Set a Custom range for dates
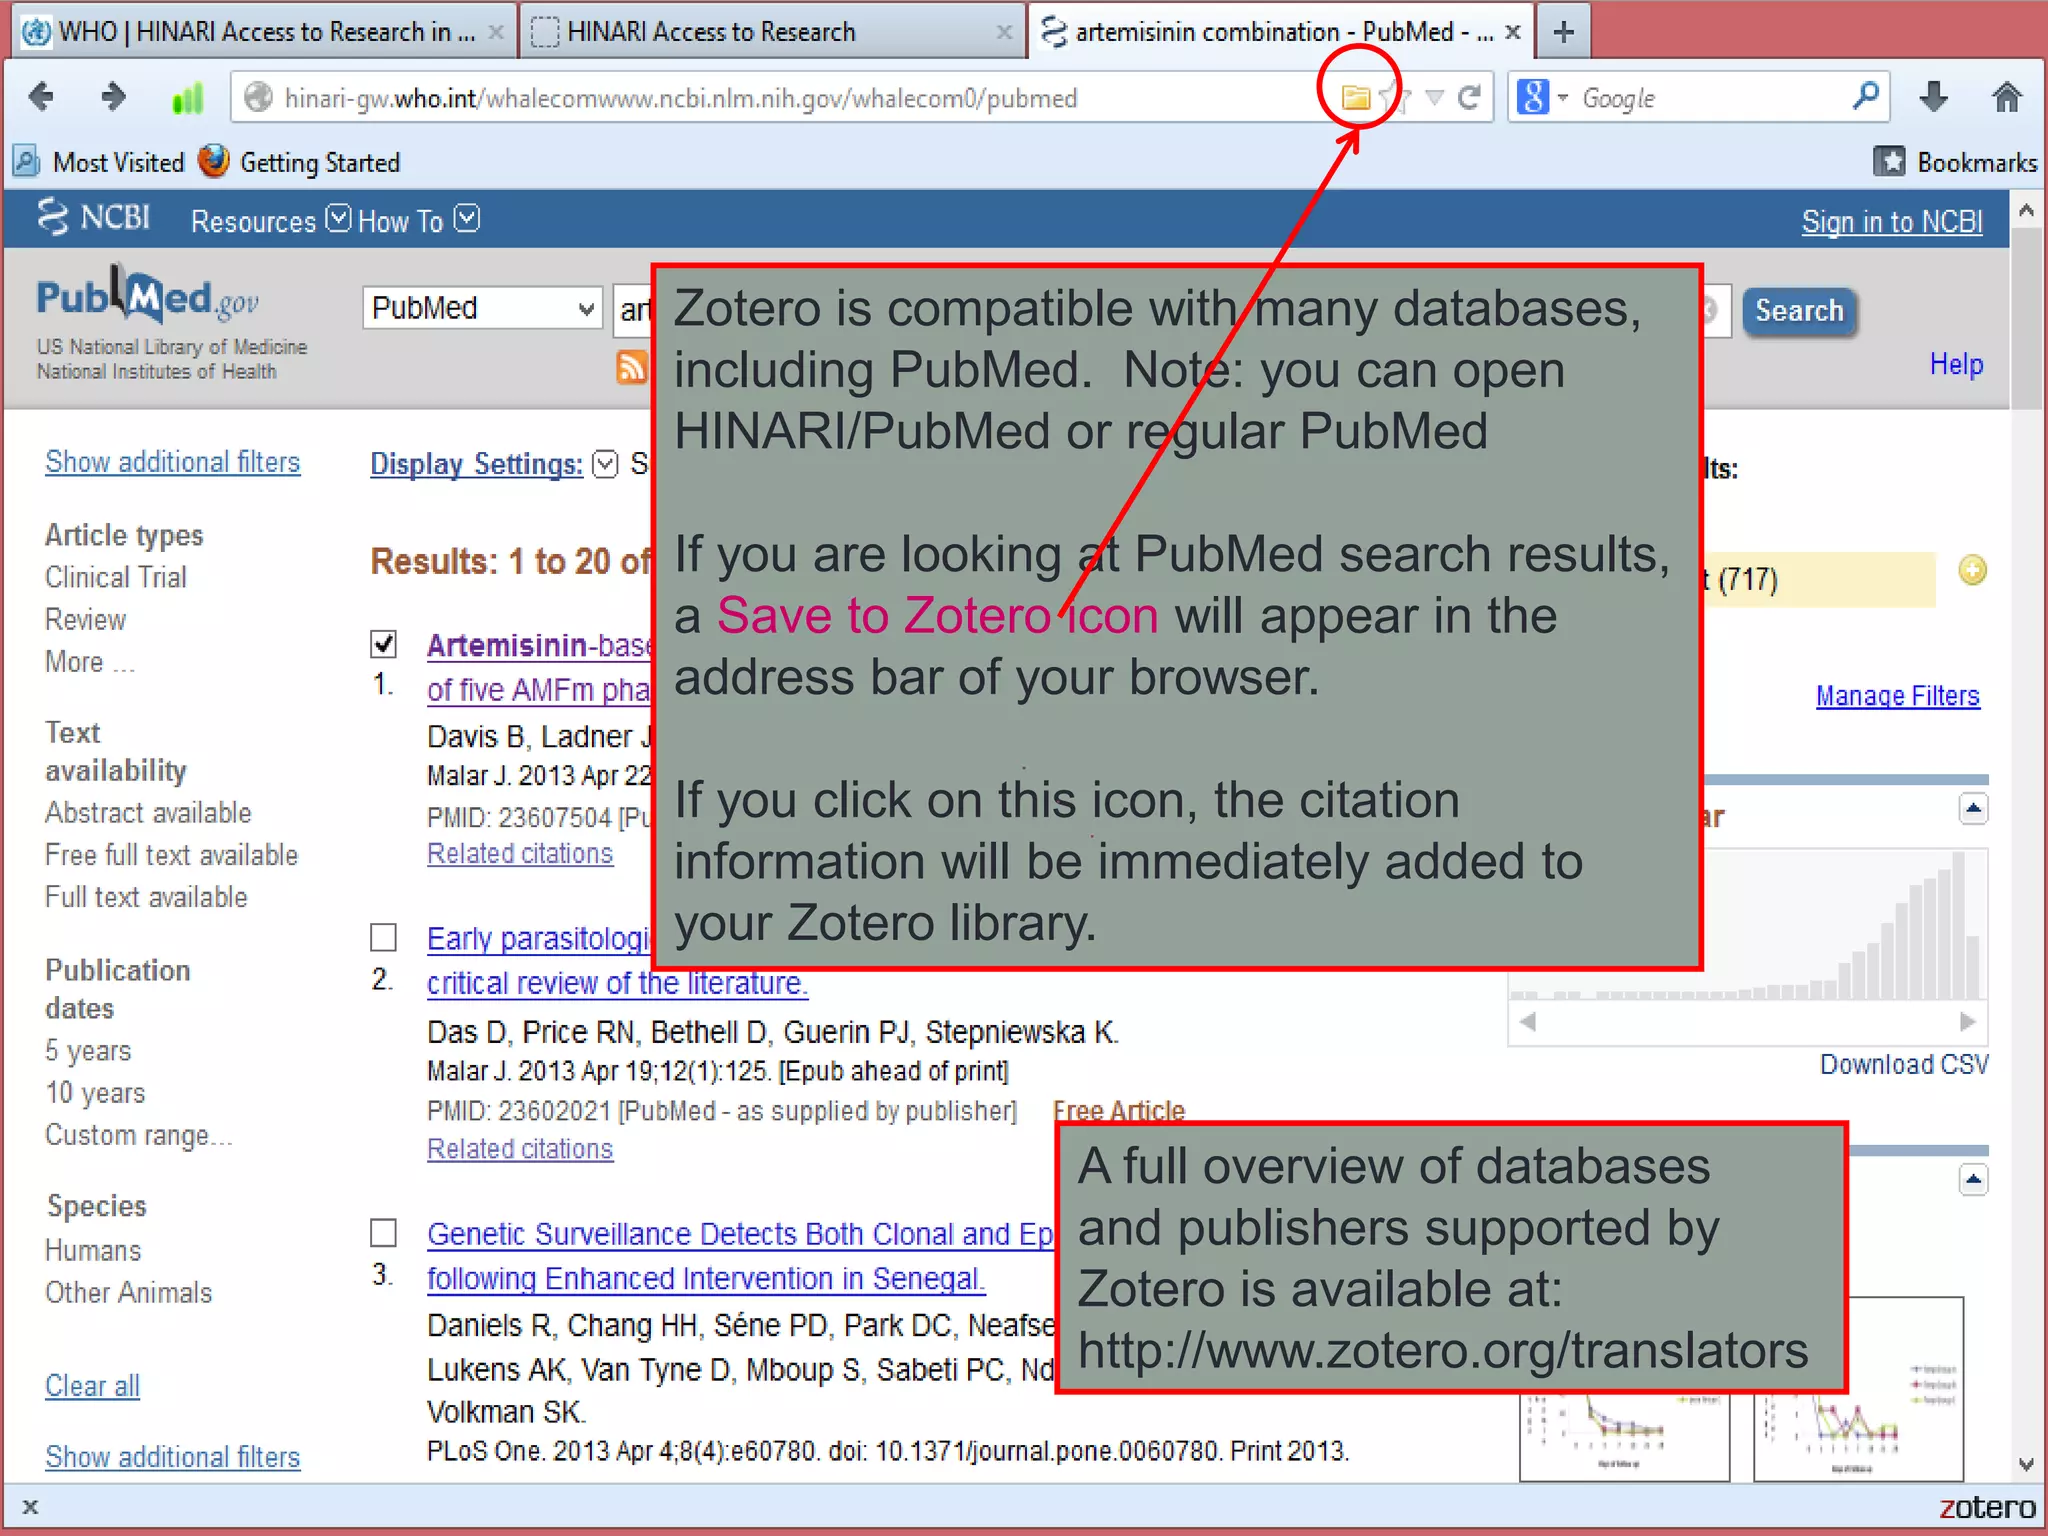This screenshot has height=1536, width=2048. (x=138, y=1135)
